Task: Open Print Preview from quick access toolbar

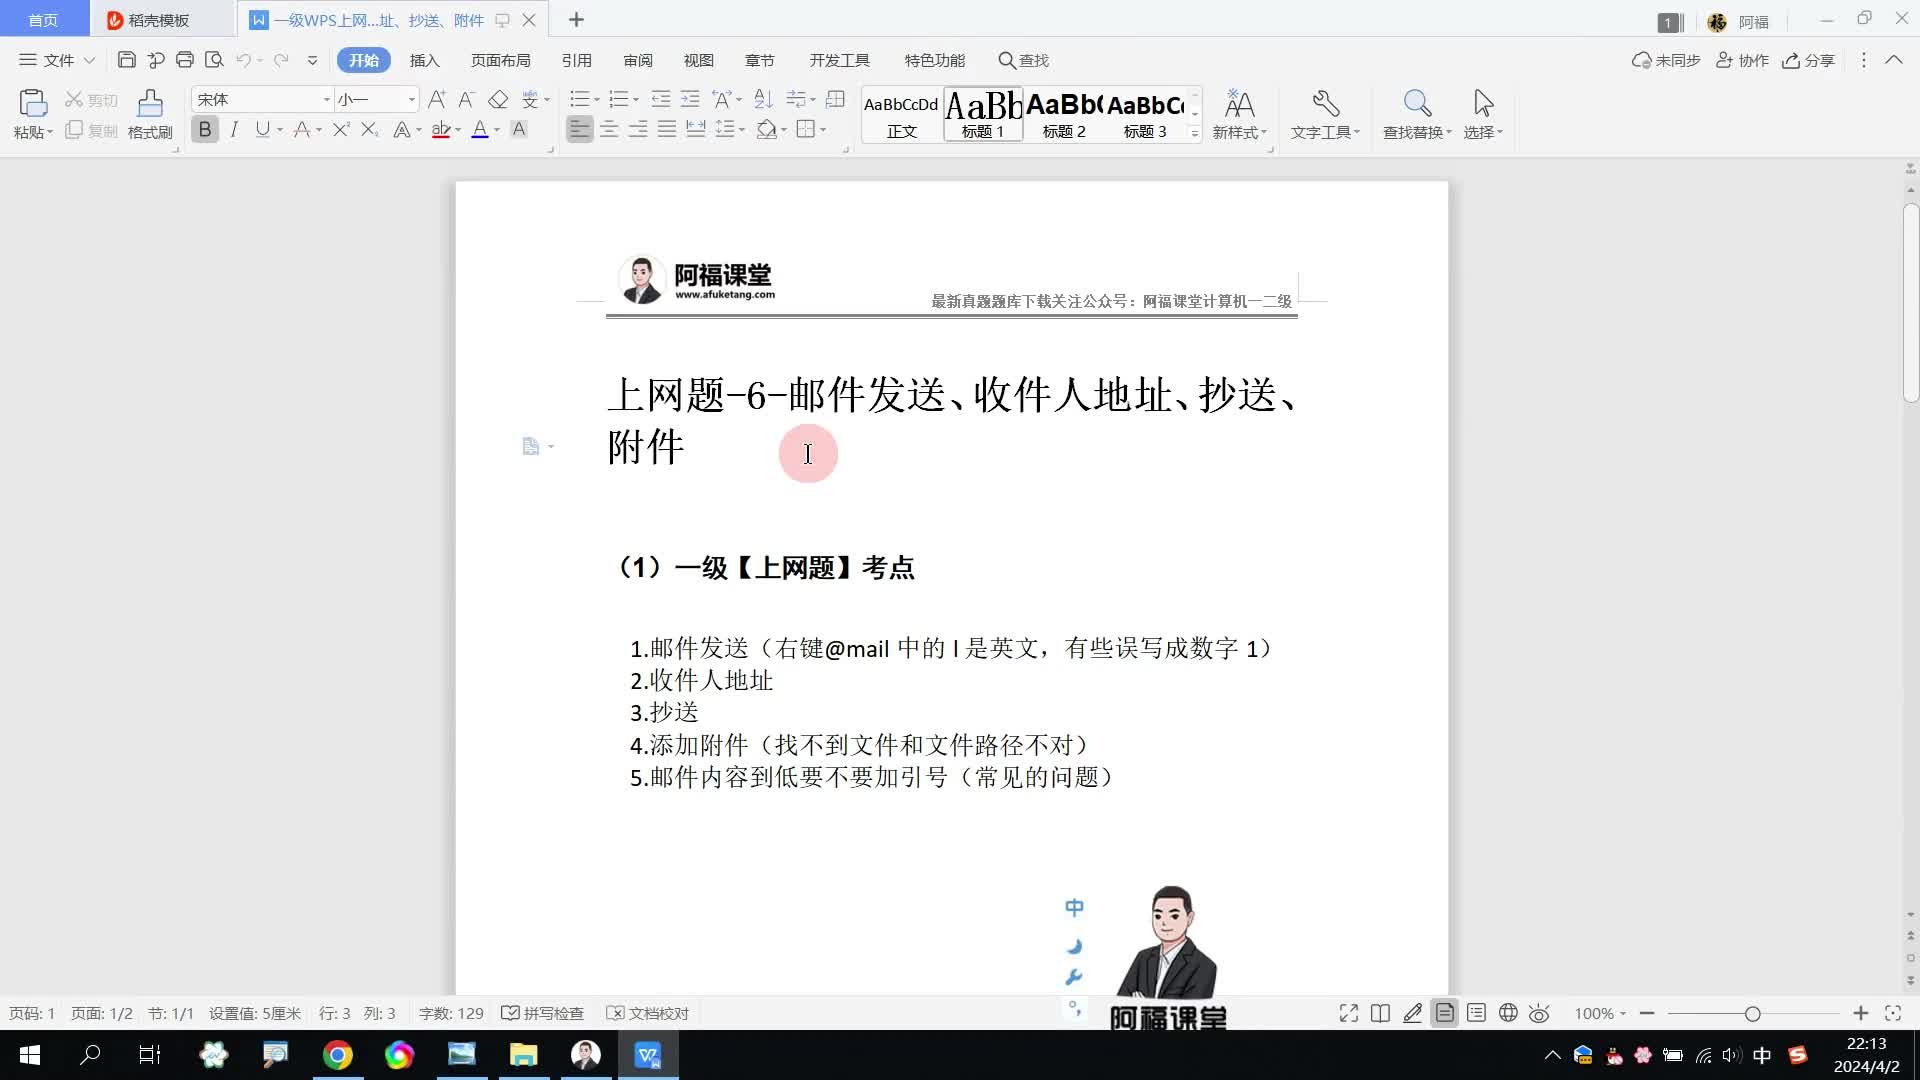Action: (214, 60)
